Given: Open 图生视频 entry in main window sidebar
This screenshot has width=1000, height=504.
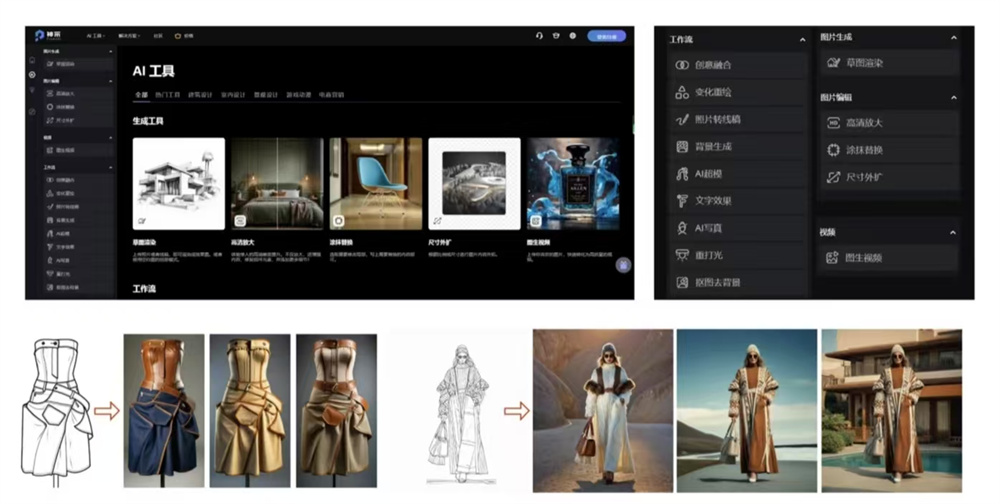Looking at the screenshot, I should [x=78, y=151].
